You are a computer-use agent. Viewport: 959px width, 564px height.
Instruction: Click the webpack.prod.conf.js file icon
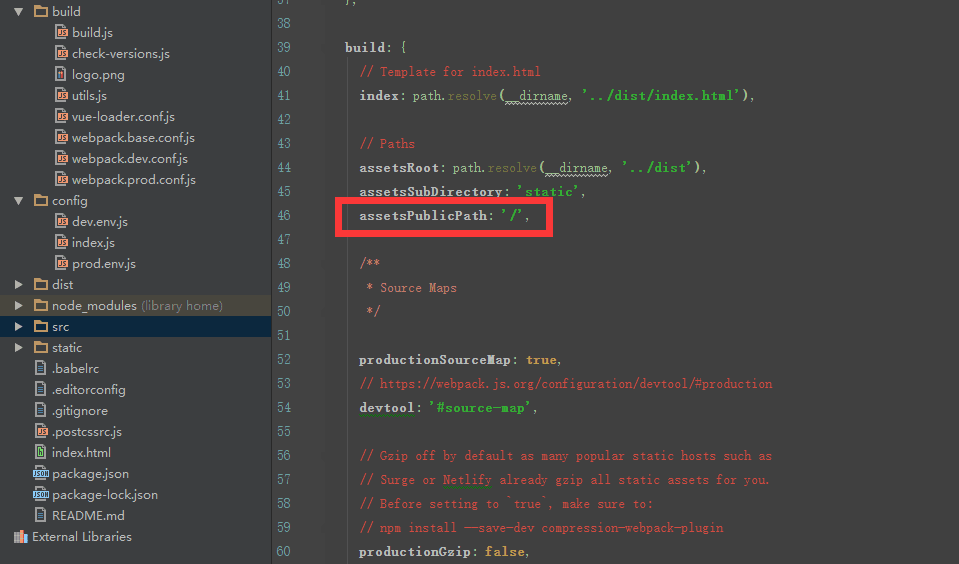(61, 179)
